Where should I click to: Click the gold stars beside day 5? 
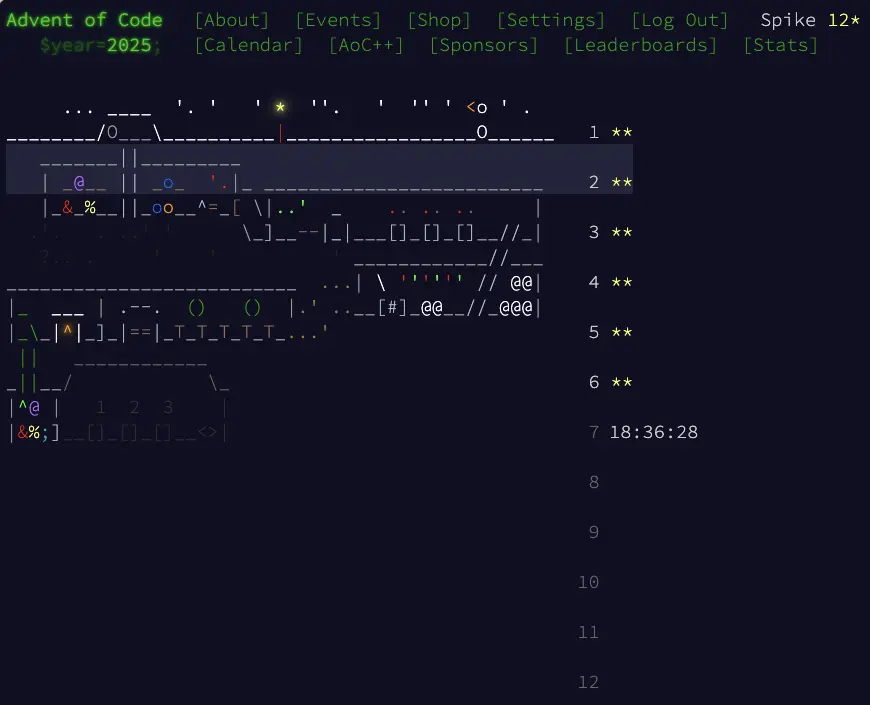621,333
